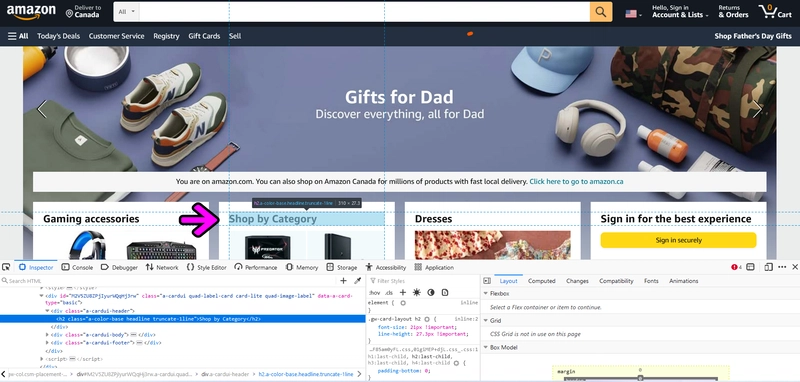Click the Amazon search text field

tap(364, 12)
